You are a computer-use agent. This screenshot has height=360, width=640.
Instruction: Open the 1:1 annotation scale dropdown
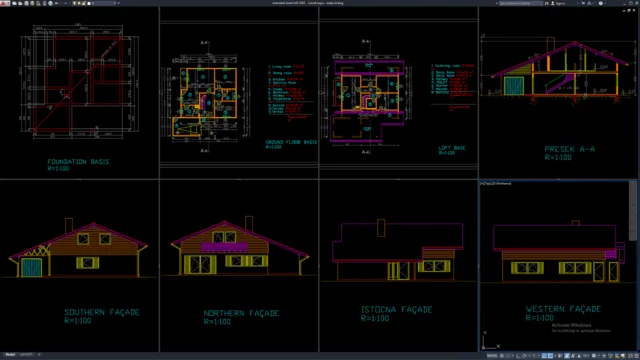[x=587, y=356]
